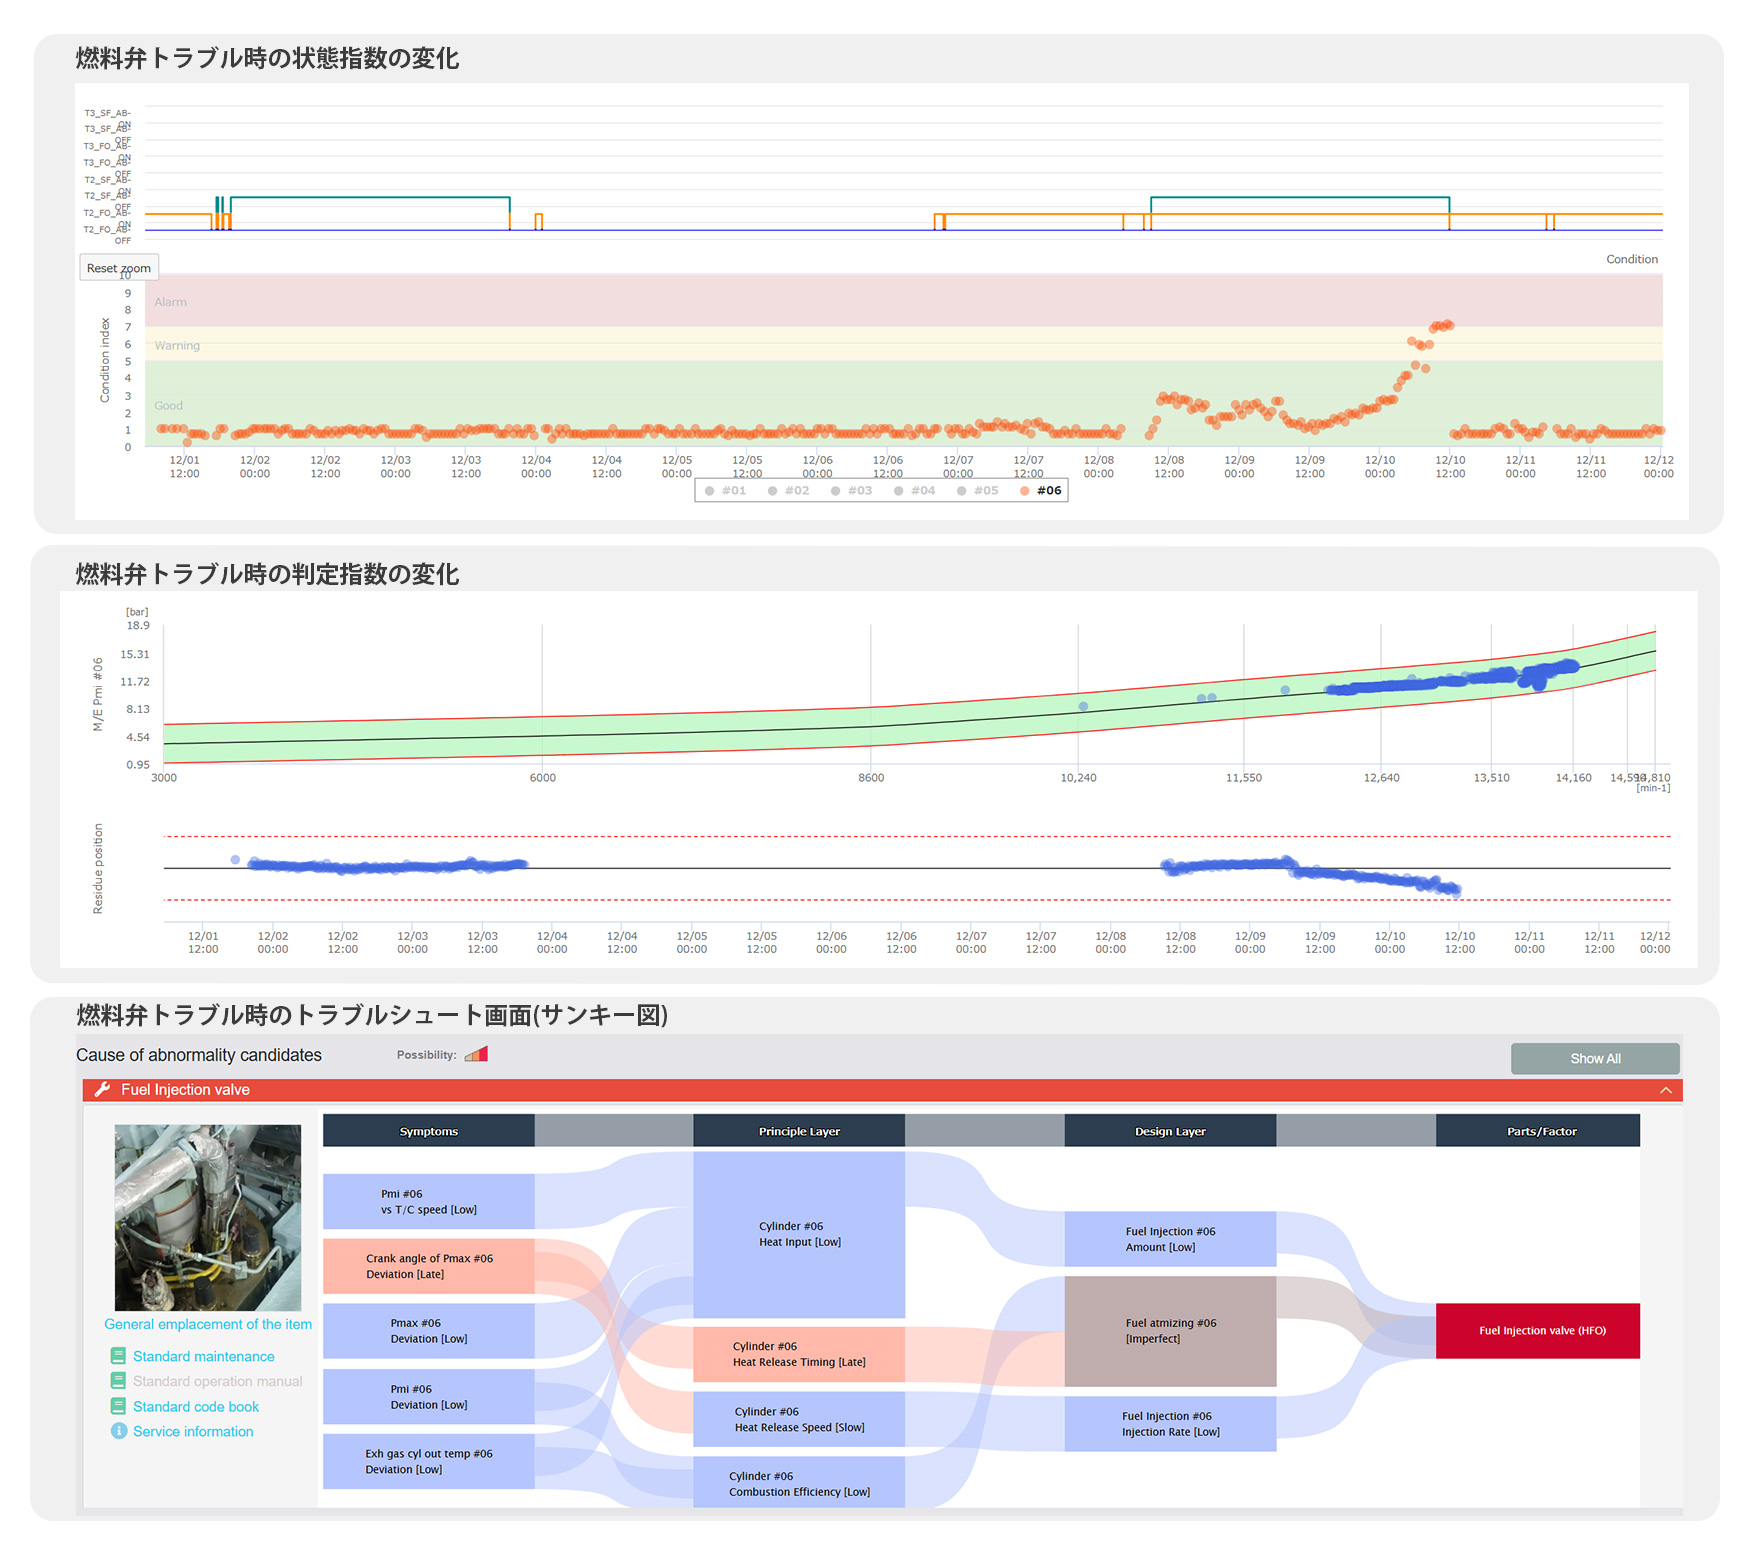Screen dimensions: 1745x1556
Task: Click the Possibility level indicator icon
Action: (476, 1054)
